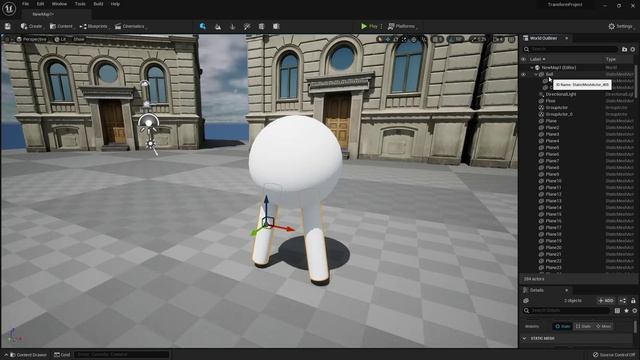640x360 pixels.
Task: Collapse the Static Mesh section
Action: pyautogui.click(x=525, y=338)
